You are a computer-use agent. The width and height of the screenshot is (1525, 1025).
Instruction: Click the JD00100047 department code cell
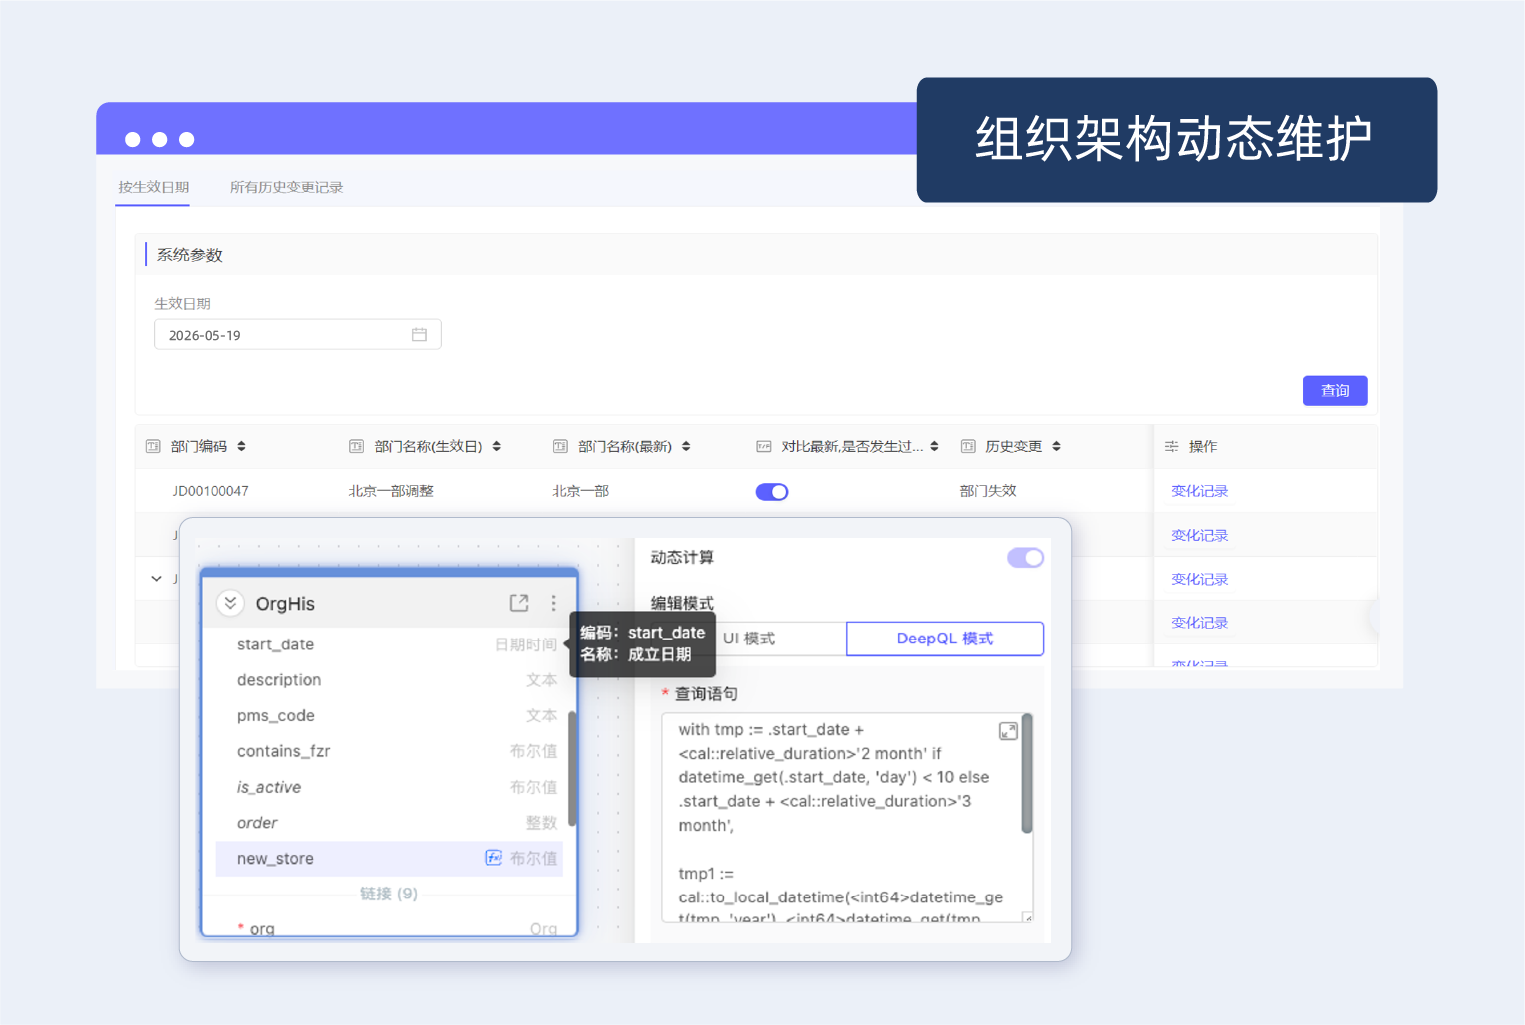(x=210, y=491)
